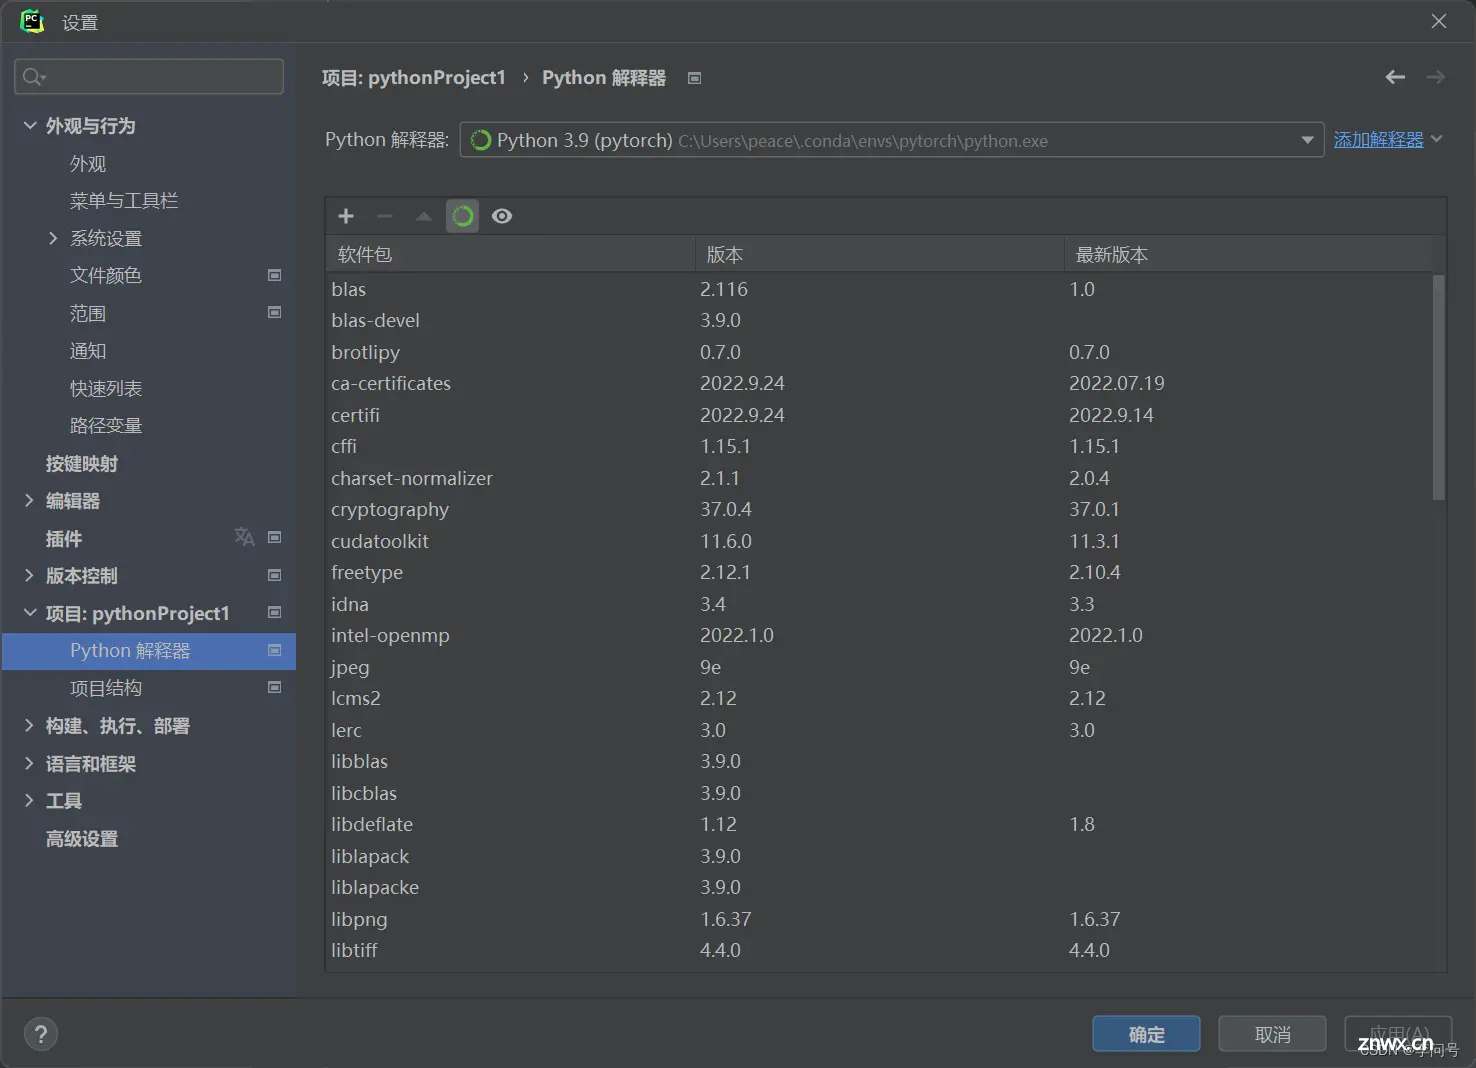The width and height of the screenshot is (1476, 1068).
Task: Collapse the 项目: pythonProject1 section
Action: [30, 613]
